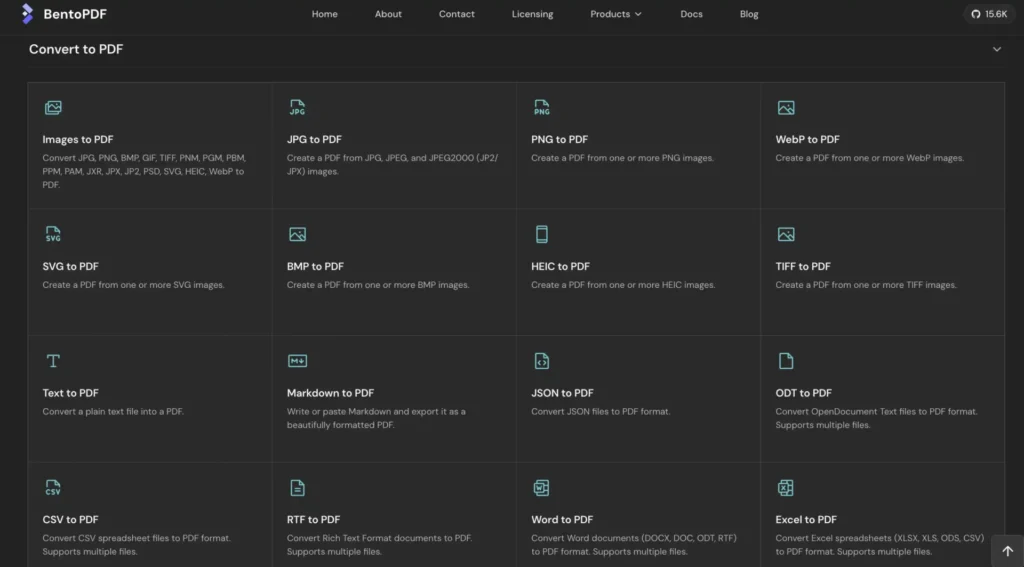
Task: Select the Excel to PDF title
Action: click(806, 520)
